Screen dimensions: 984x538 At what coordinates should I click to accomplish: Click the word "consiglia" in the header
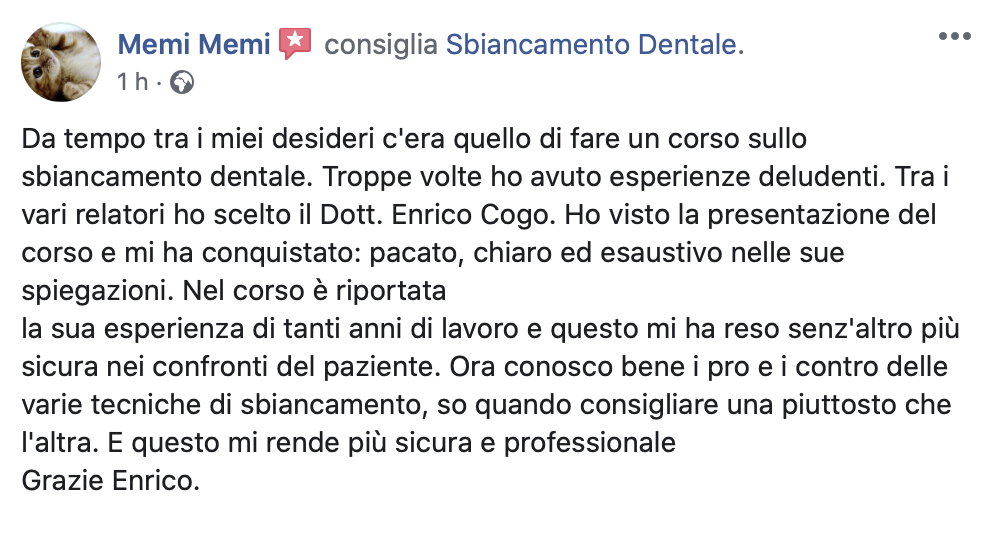(x=381, y=44)
